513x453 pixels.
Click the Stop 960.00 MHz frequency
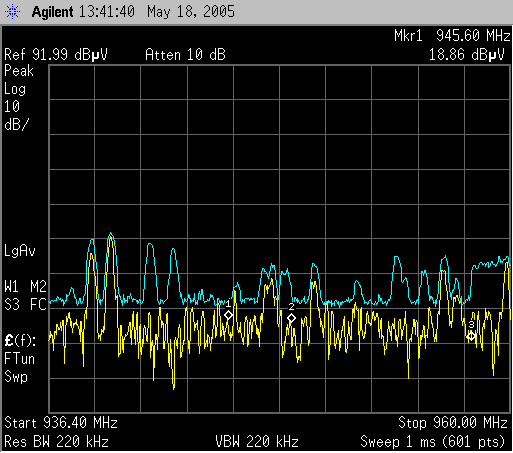pos(453,423)
